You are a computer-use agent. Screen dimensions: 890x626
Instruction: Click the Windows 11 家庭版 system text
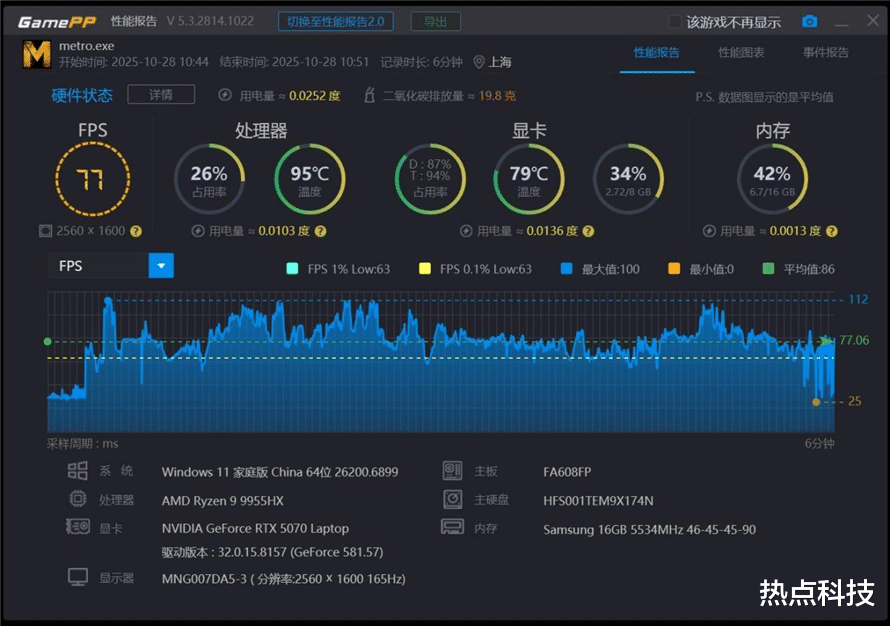[280, 472]
